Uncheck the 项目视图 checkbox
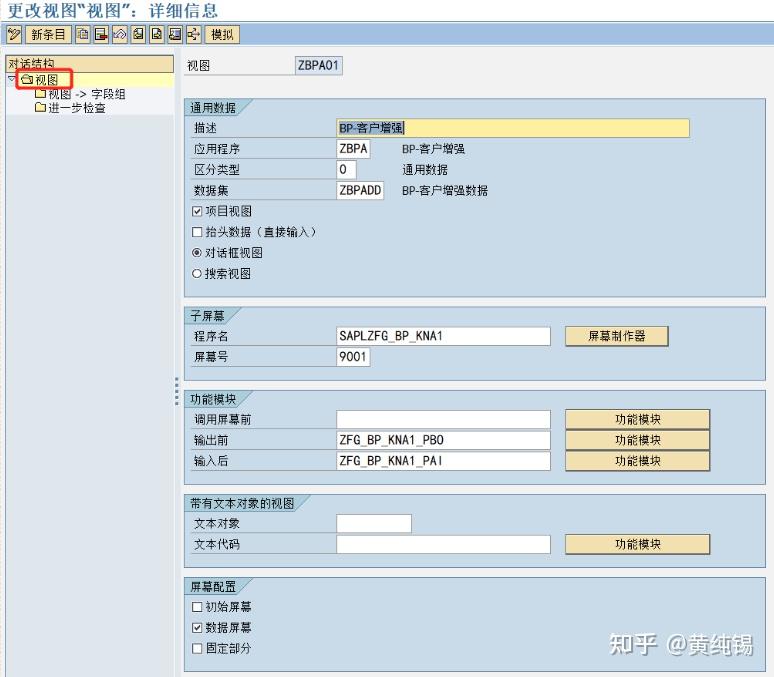Screen dimensions: 774x677 coord(197,211)
